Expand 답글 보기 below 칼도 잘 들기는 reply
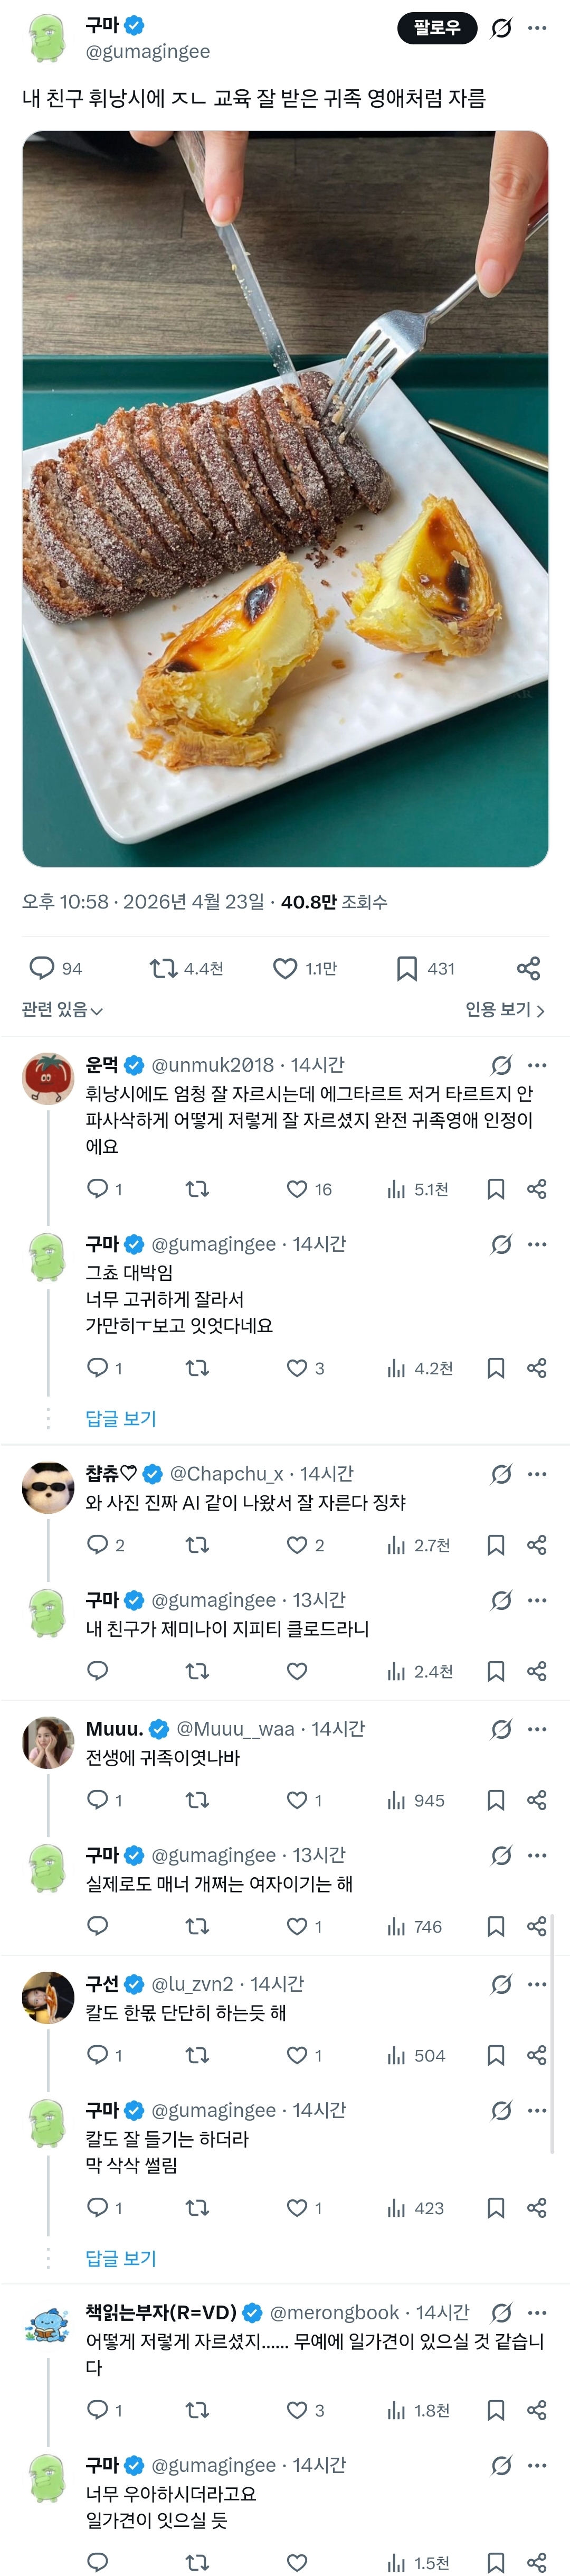The height and width of the screenshot is (2576, 570). coord(121,2258)
